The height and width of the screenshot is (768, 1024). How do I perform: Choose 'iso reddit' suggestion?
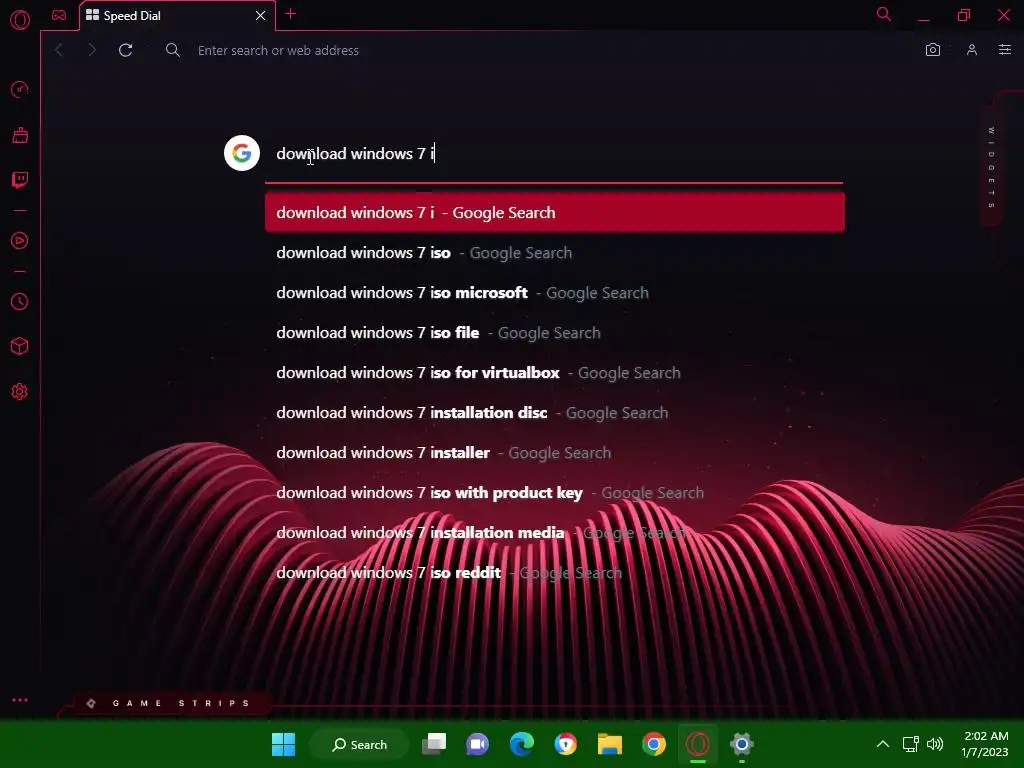click(x=554, y=573)
